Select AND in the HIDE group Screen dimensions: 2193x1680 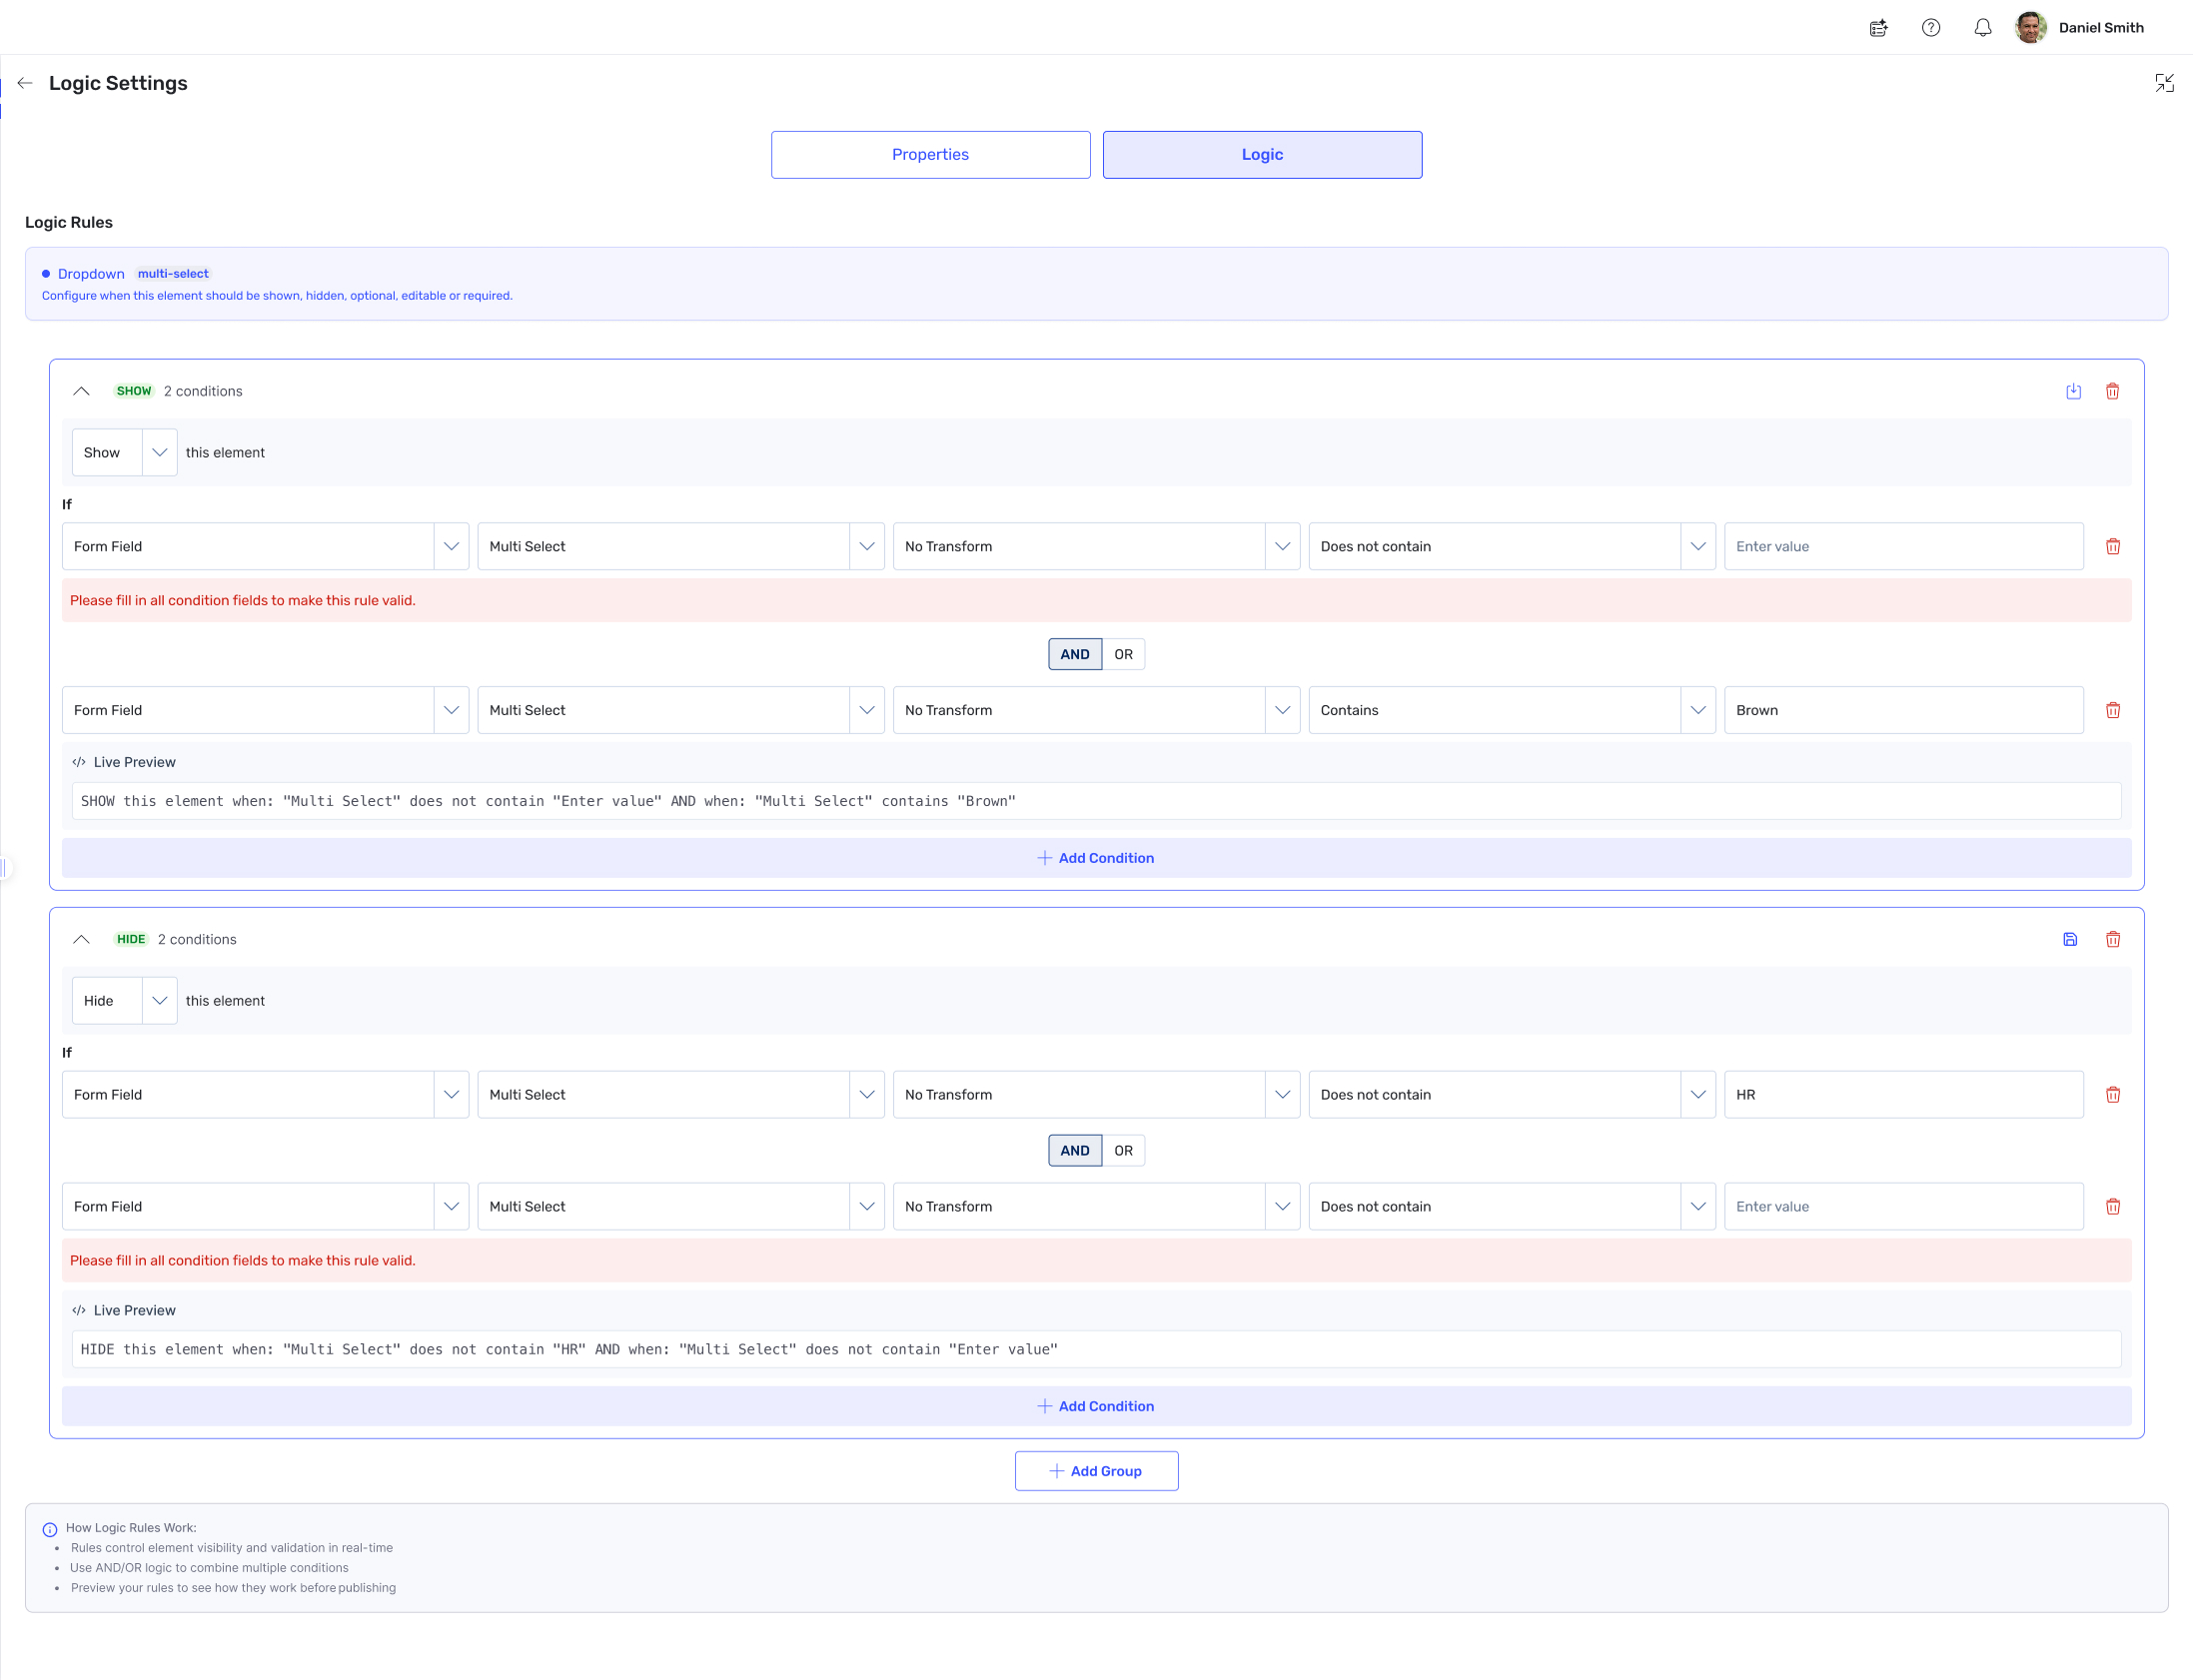(x=1074, y=1150)
